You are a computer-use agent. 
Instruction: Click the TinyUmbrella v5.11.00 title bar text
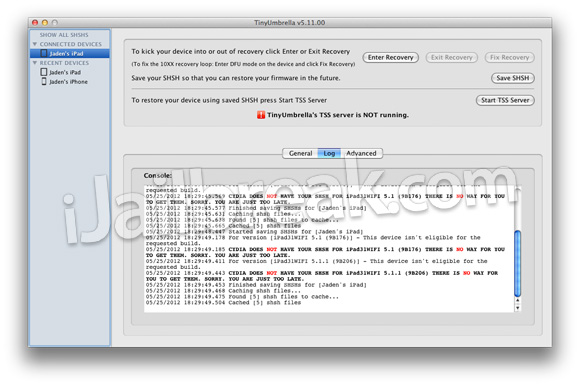290,23
